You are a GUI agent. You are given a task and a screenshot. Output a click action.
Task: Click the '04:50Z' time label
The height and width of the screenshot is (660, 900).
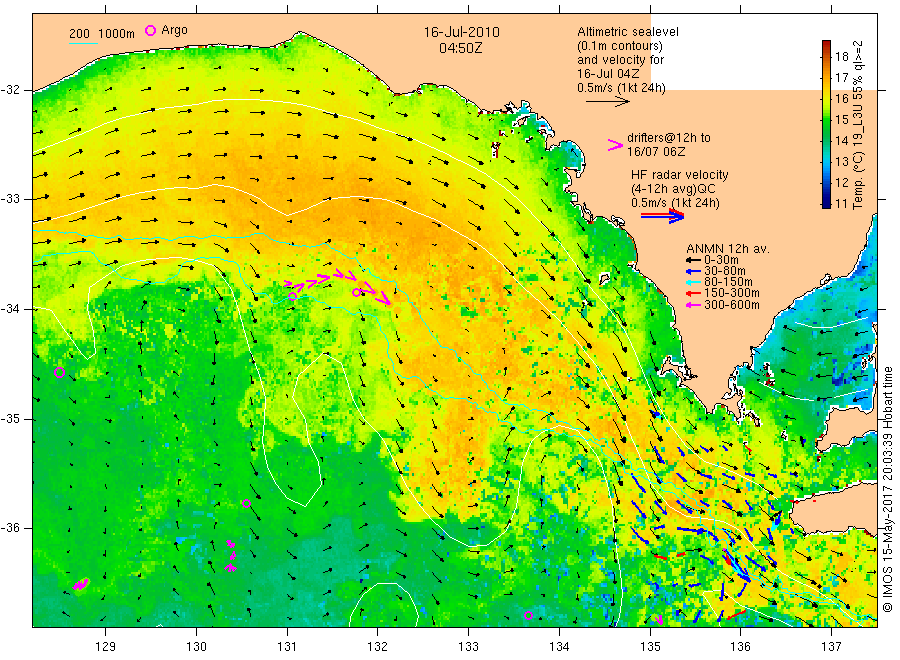[x=461, y=48]
